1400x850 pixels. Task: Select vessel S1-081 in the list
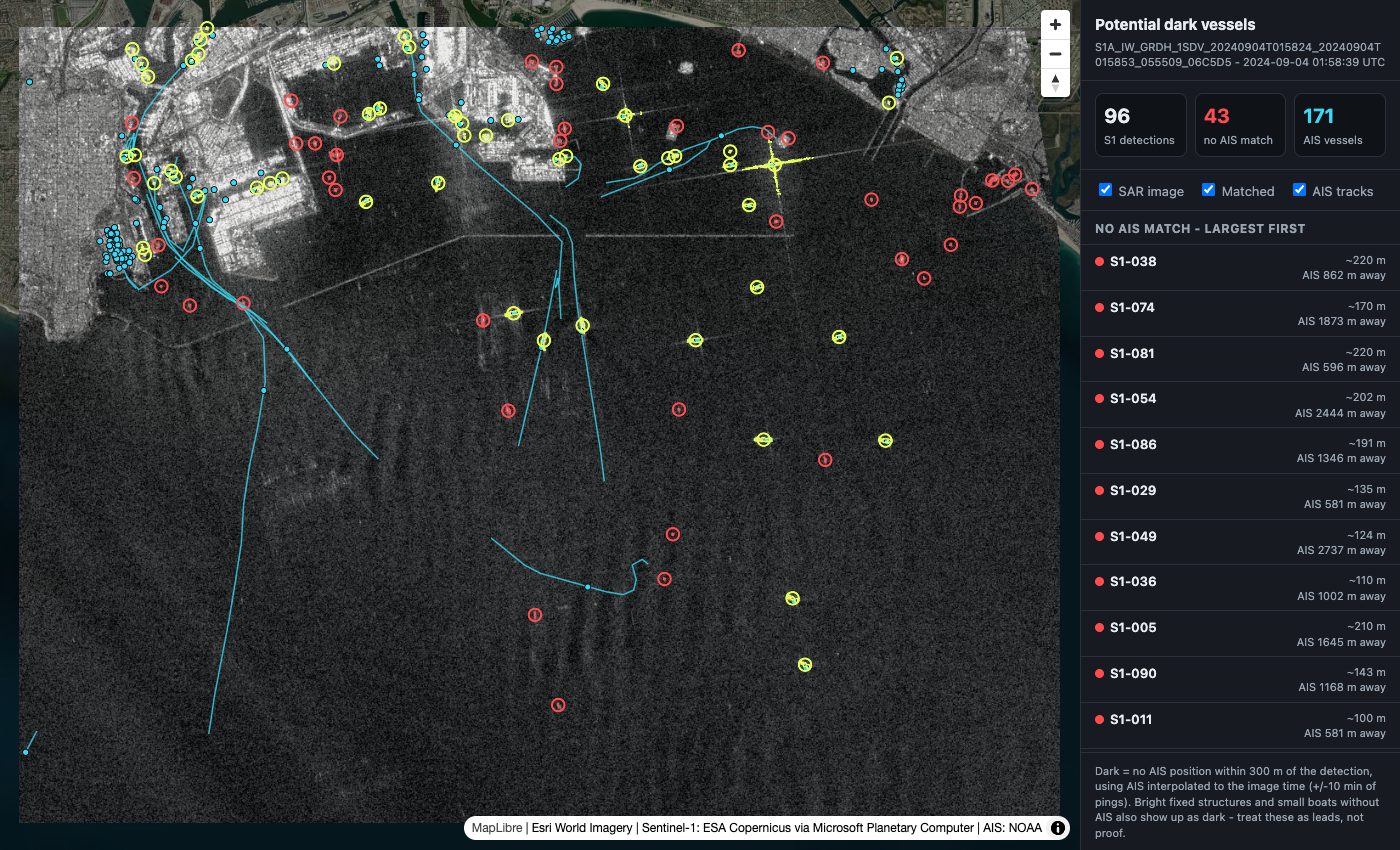click(1240, 360)
